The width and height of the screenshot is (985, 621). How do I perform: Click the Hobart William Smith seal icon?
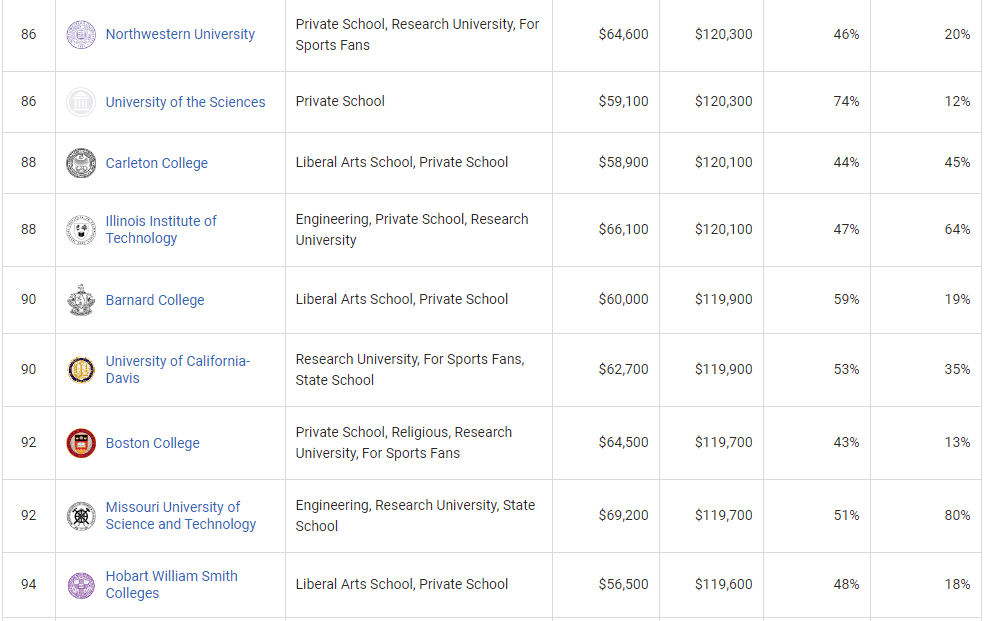(x=81, y=585)
